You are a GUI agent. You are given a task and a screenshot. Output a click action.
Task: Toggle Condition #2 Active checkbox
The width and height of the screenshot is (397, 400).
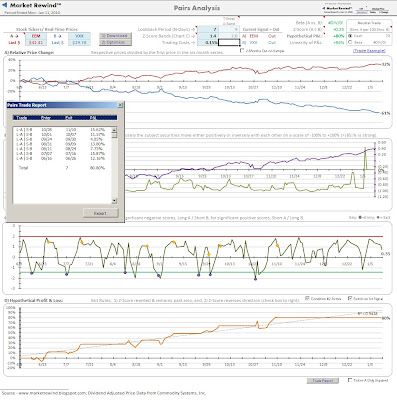tap(307, 298)
